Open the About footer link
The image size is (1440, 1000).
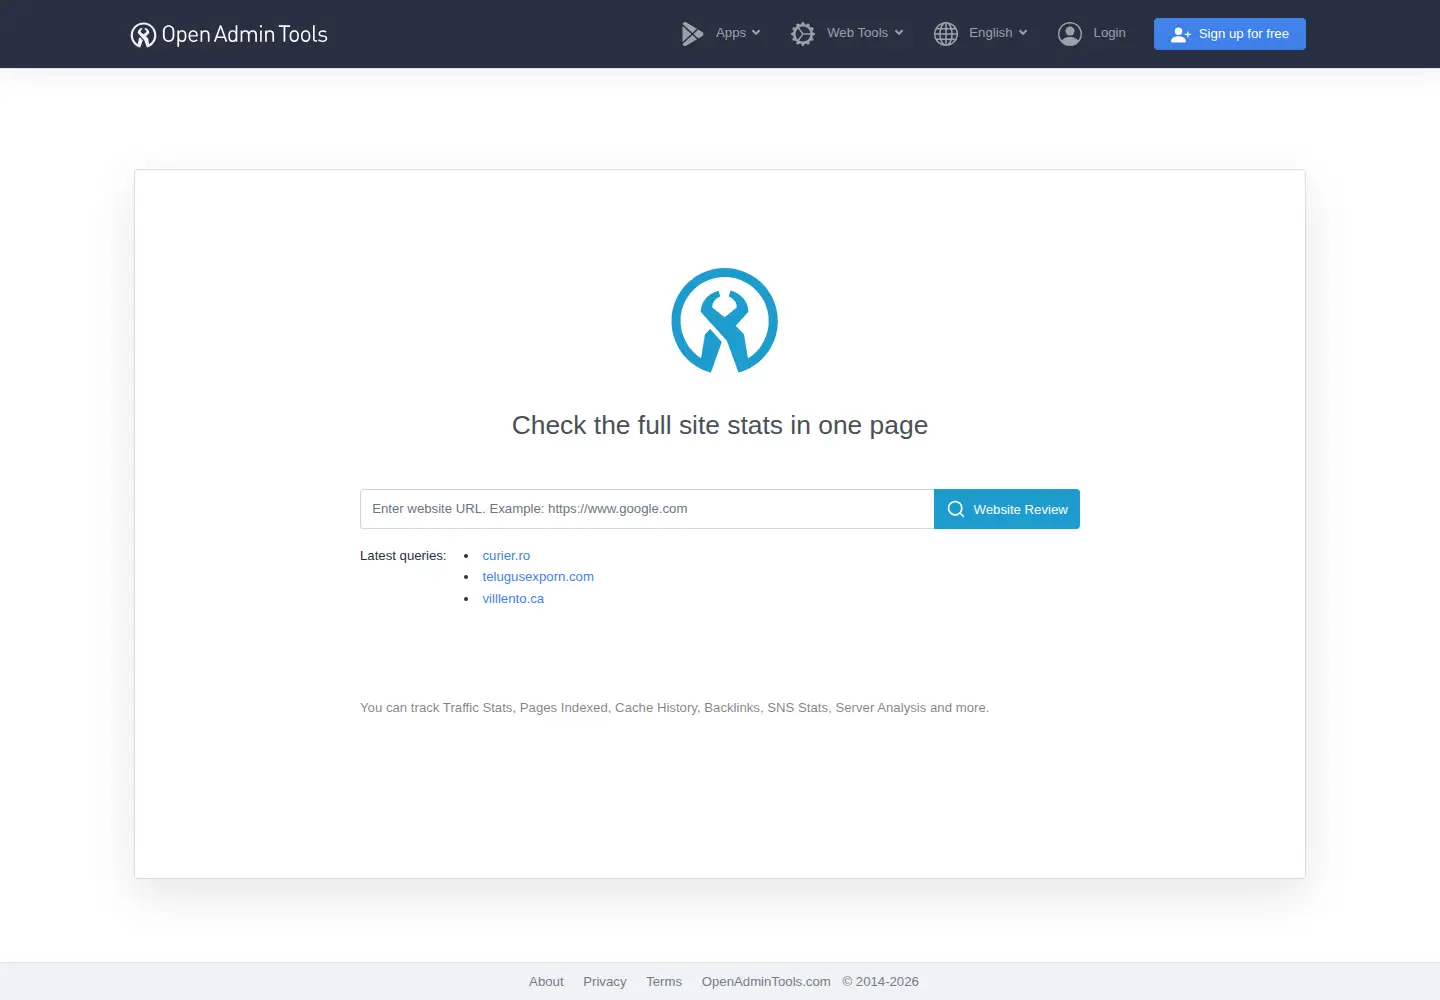coord(546,982)
